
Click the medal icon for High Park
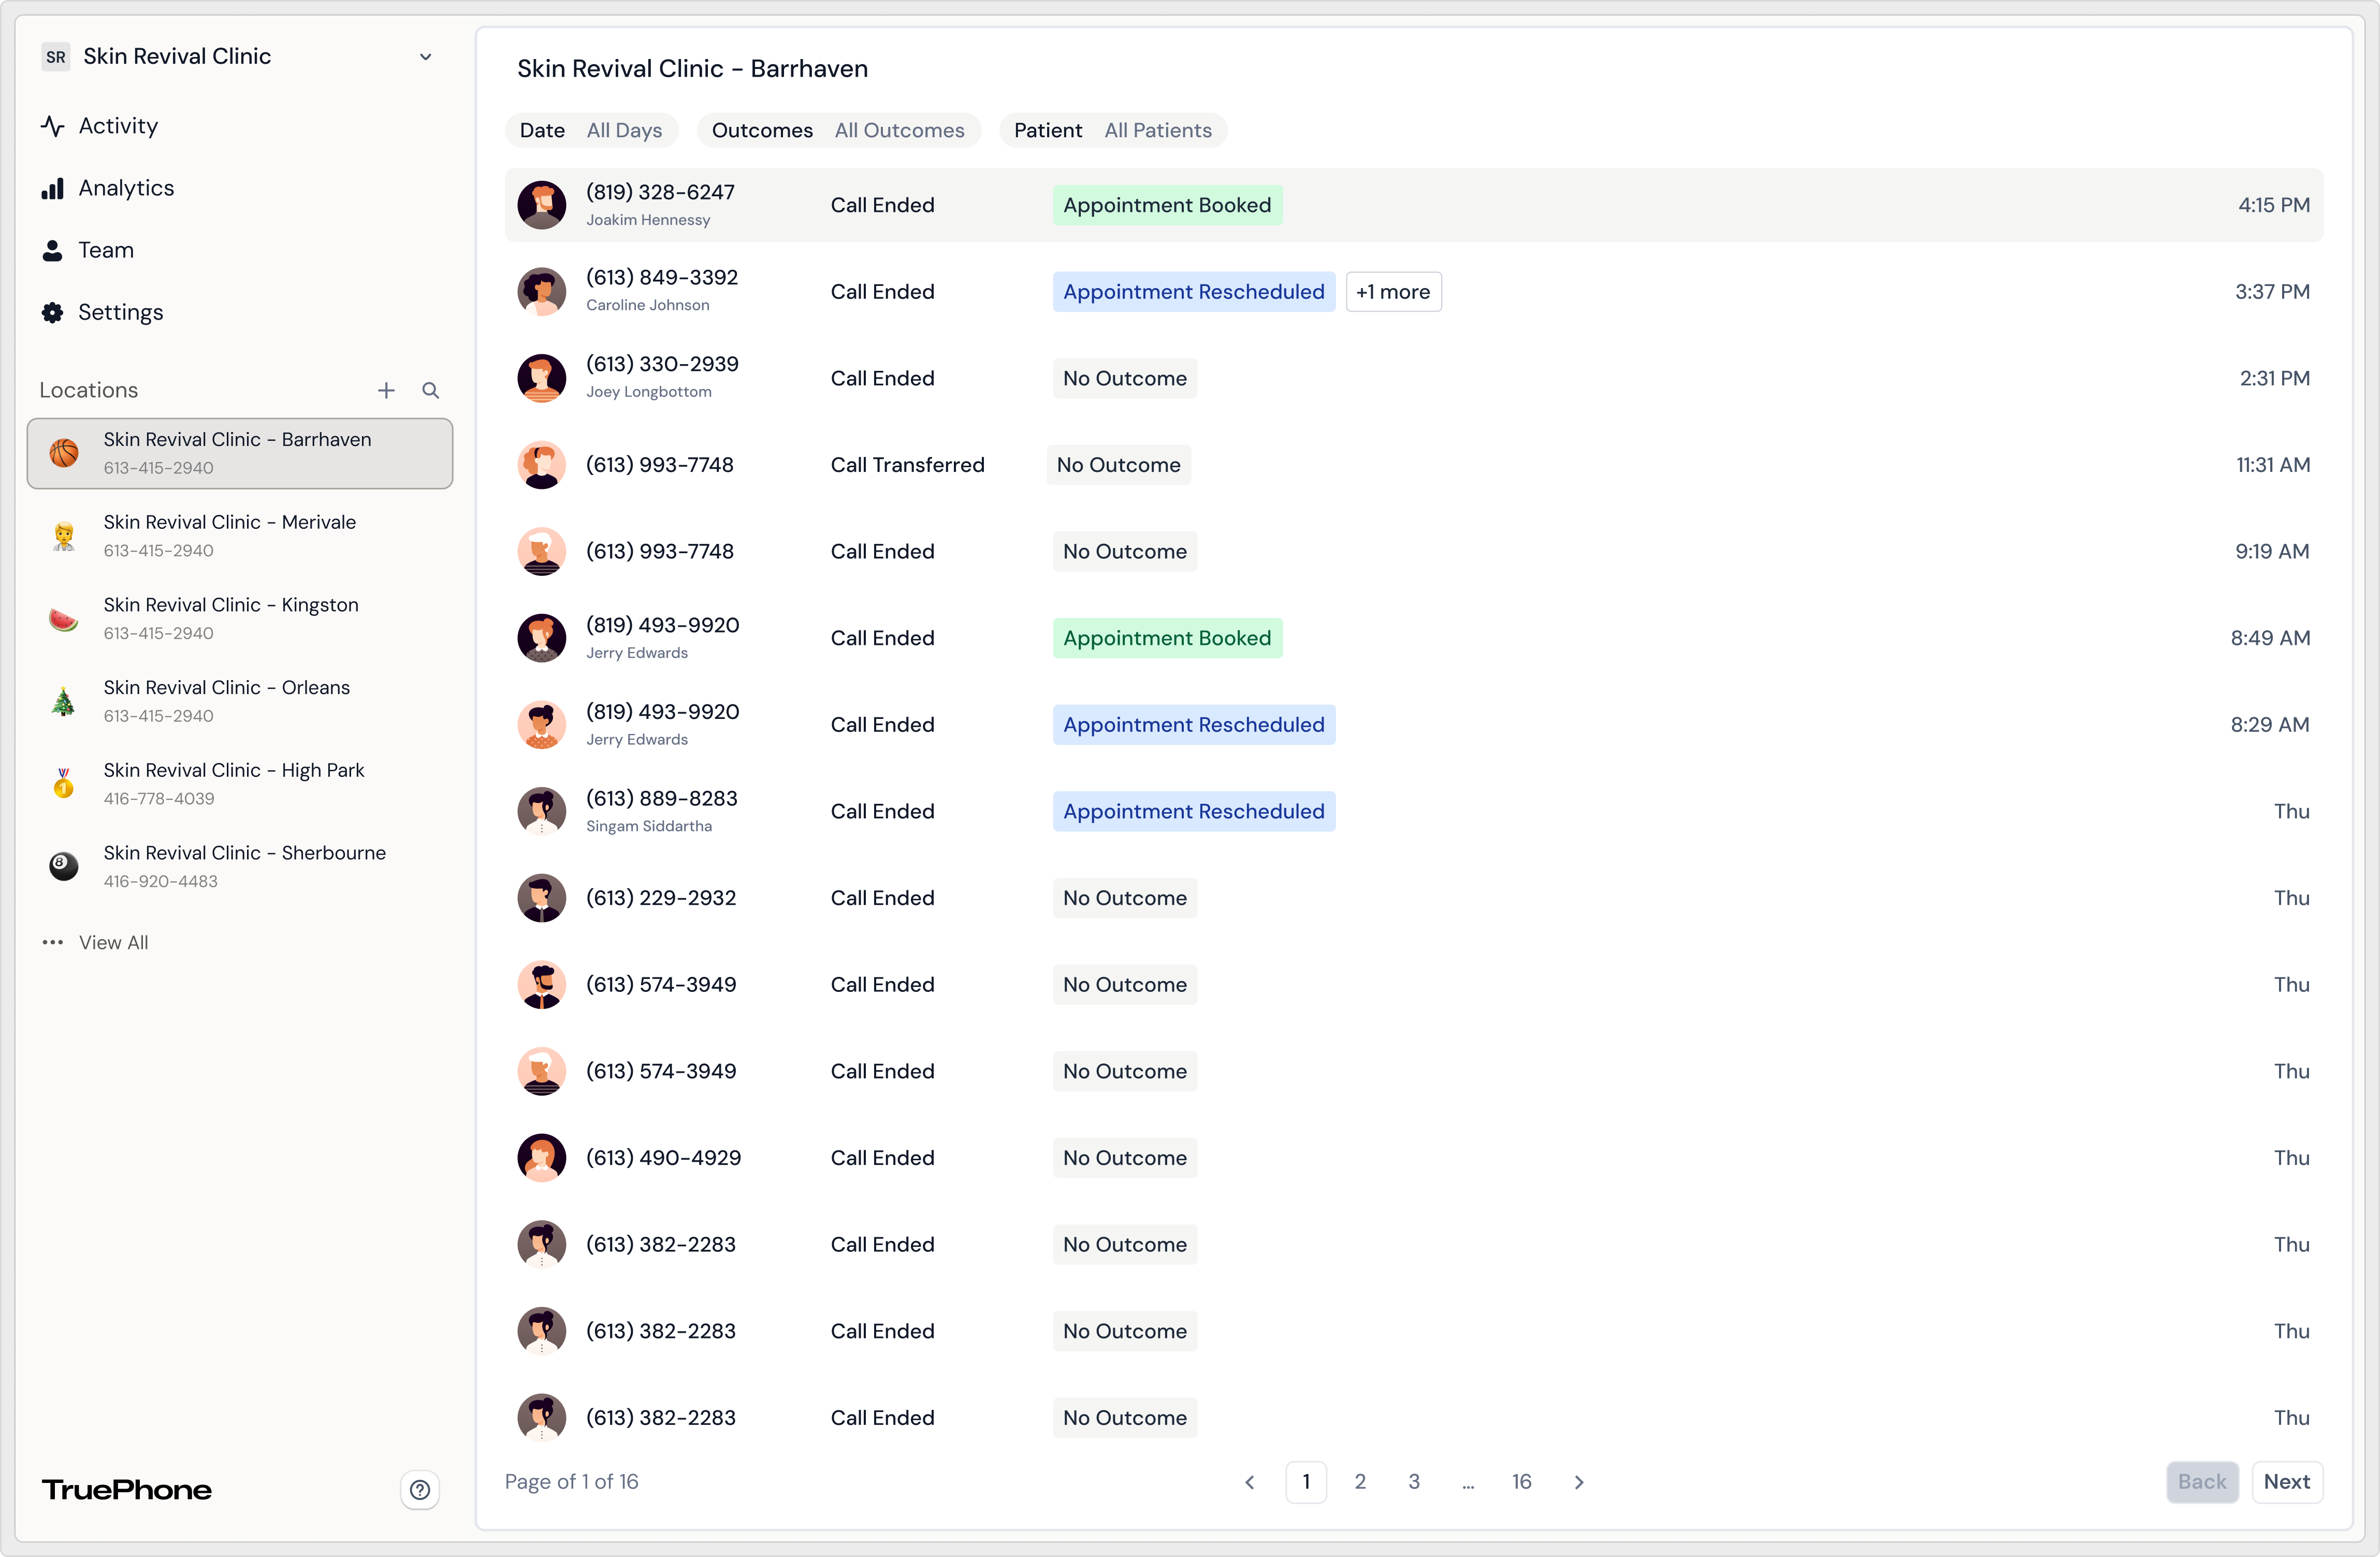tap(64, 784)
